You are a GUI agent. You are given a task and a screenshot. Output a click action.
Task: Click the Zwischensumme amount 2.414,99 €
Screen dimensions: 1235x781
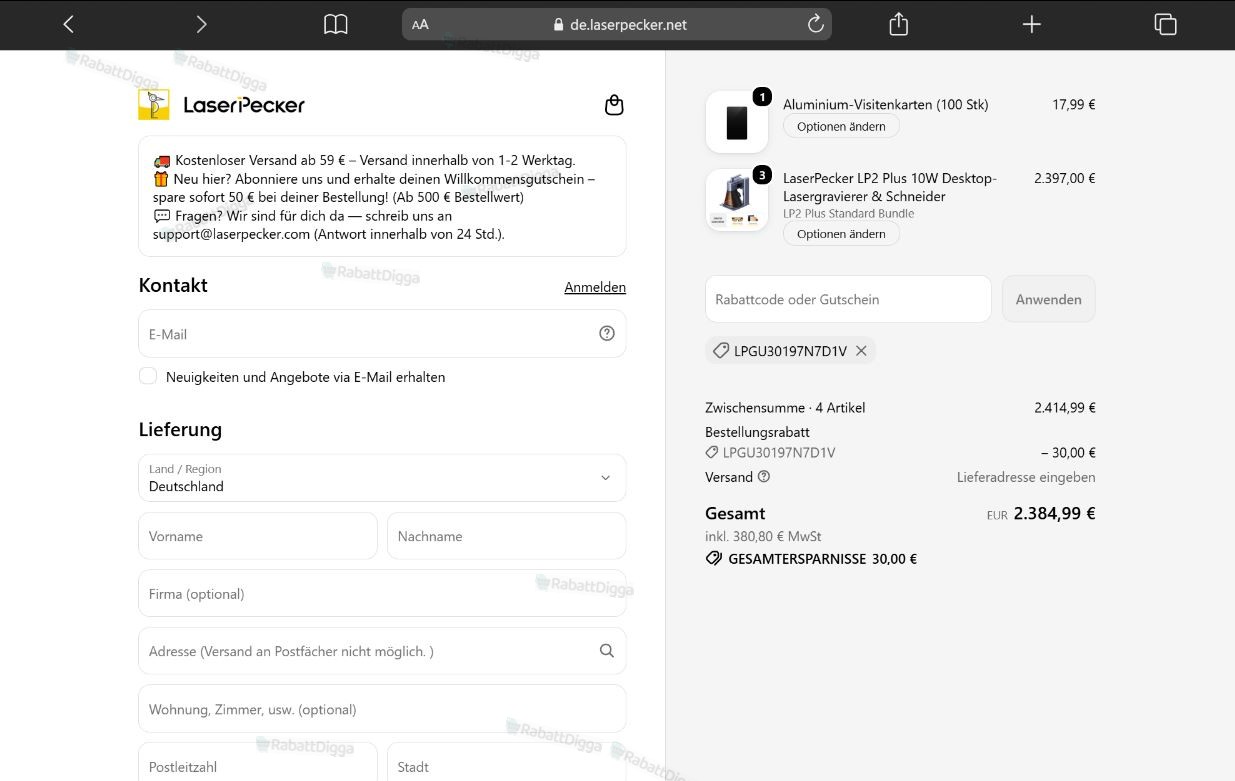pyautogui.click(x=1065, y=408)
